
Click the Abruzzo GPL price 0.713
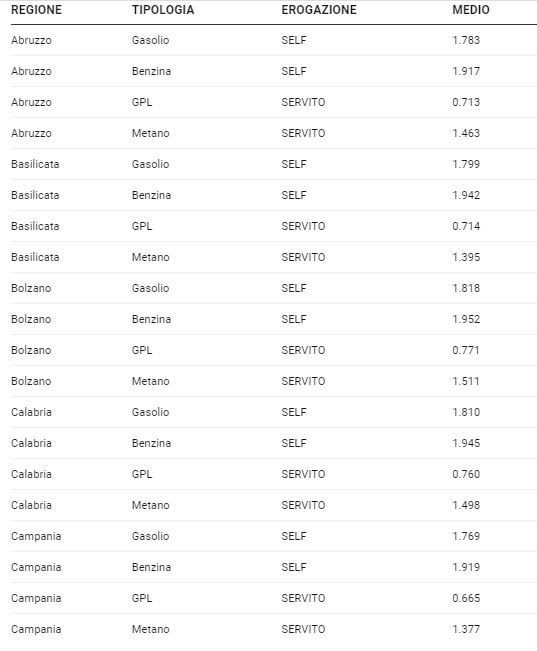click(x=466, y=102)
